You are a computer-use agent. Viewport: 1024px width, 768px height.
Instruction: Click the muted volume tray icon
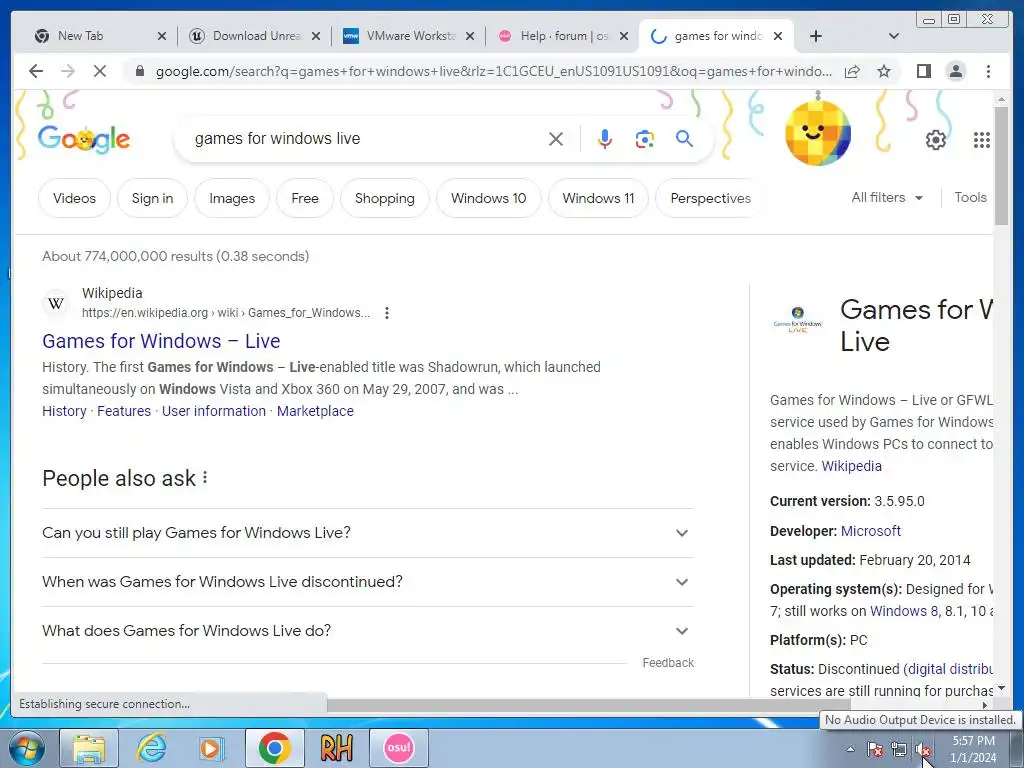tap(923, 750)
